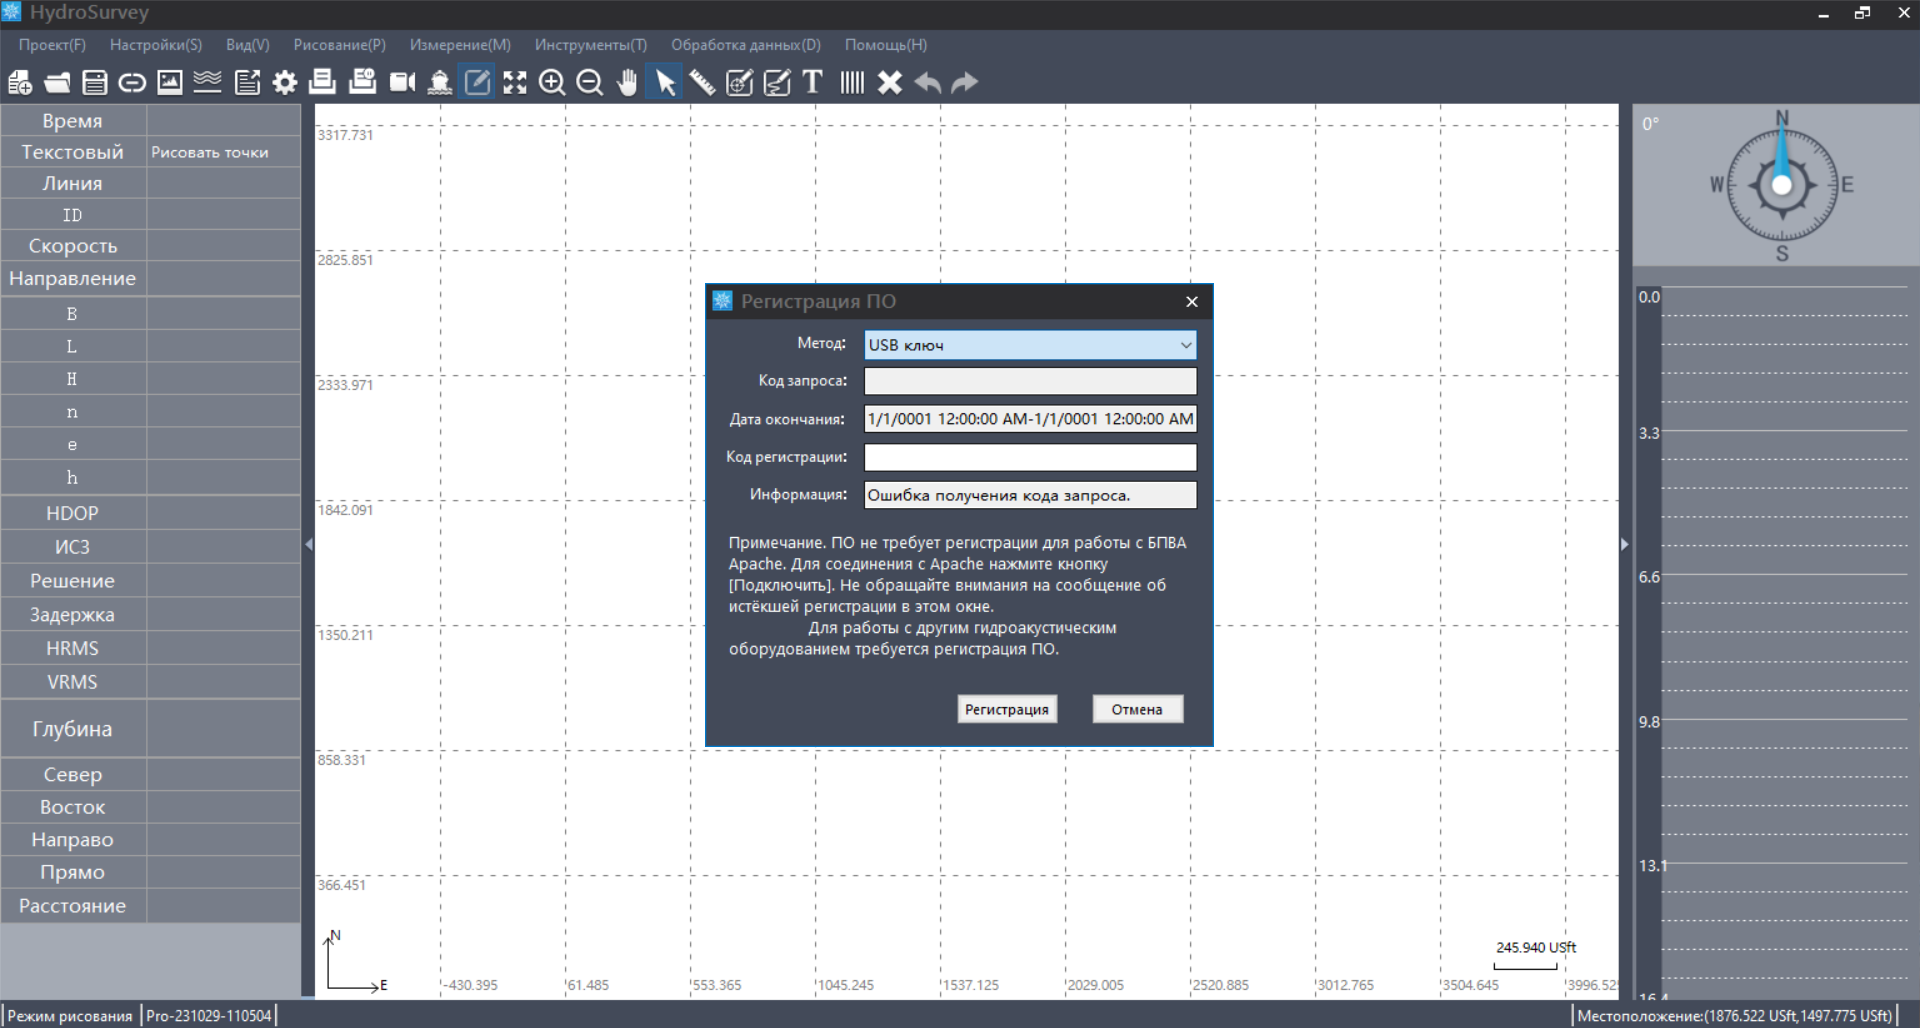The image size is (1920, 1028).
Task: Click the 245.940 USft scale bar label
Action: pyautogui.click(x=1536, y=947)
